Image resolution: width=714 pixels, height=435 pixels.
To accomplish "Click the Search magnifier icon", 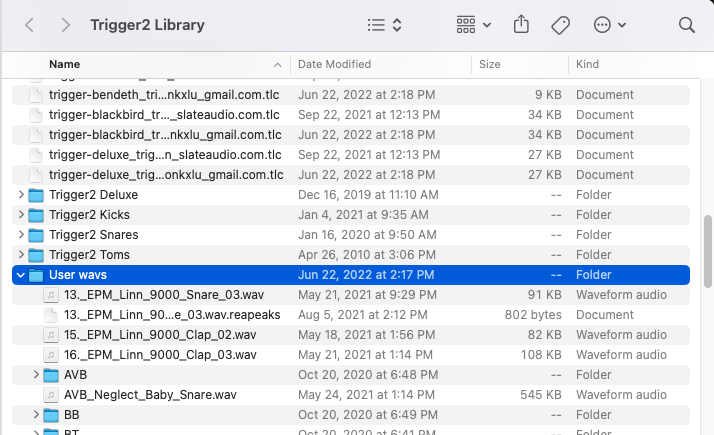I will pyautogui.click(x=686, y=25).
